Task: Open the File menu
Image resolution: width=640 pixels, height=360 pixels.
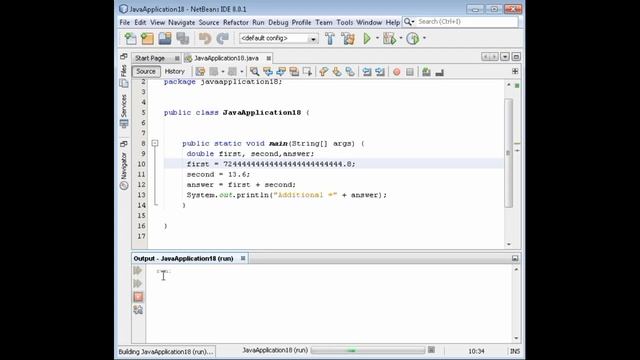Action: [124, 22]
